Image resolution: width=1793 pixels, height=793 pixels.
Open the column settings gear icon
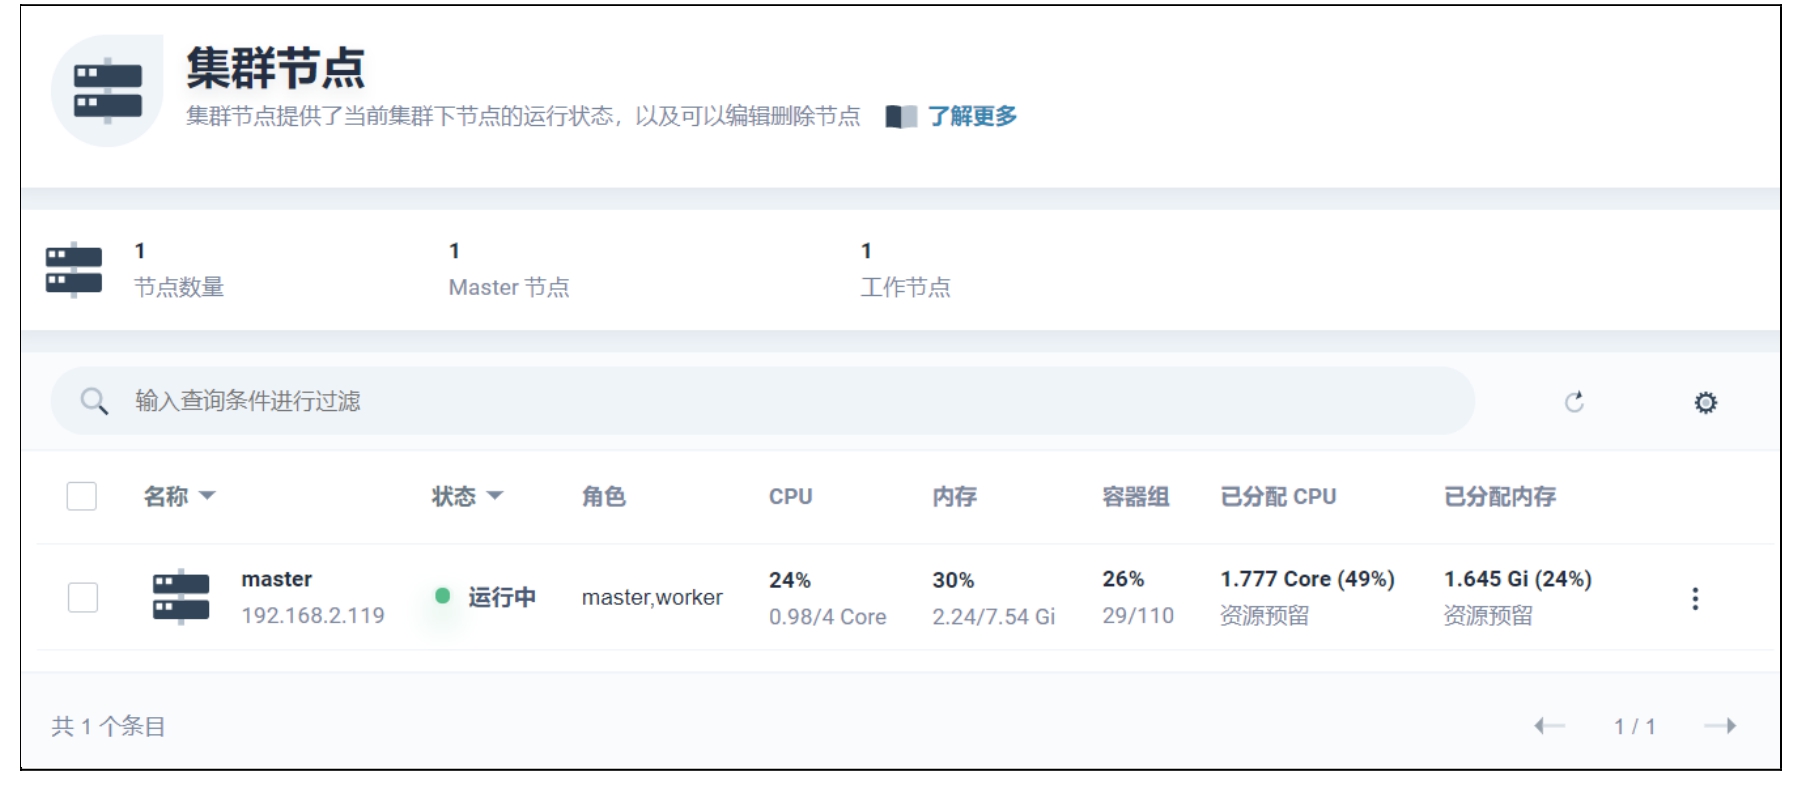pyautogui.click(x=1705, y=402)
